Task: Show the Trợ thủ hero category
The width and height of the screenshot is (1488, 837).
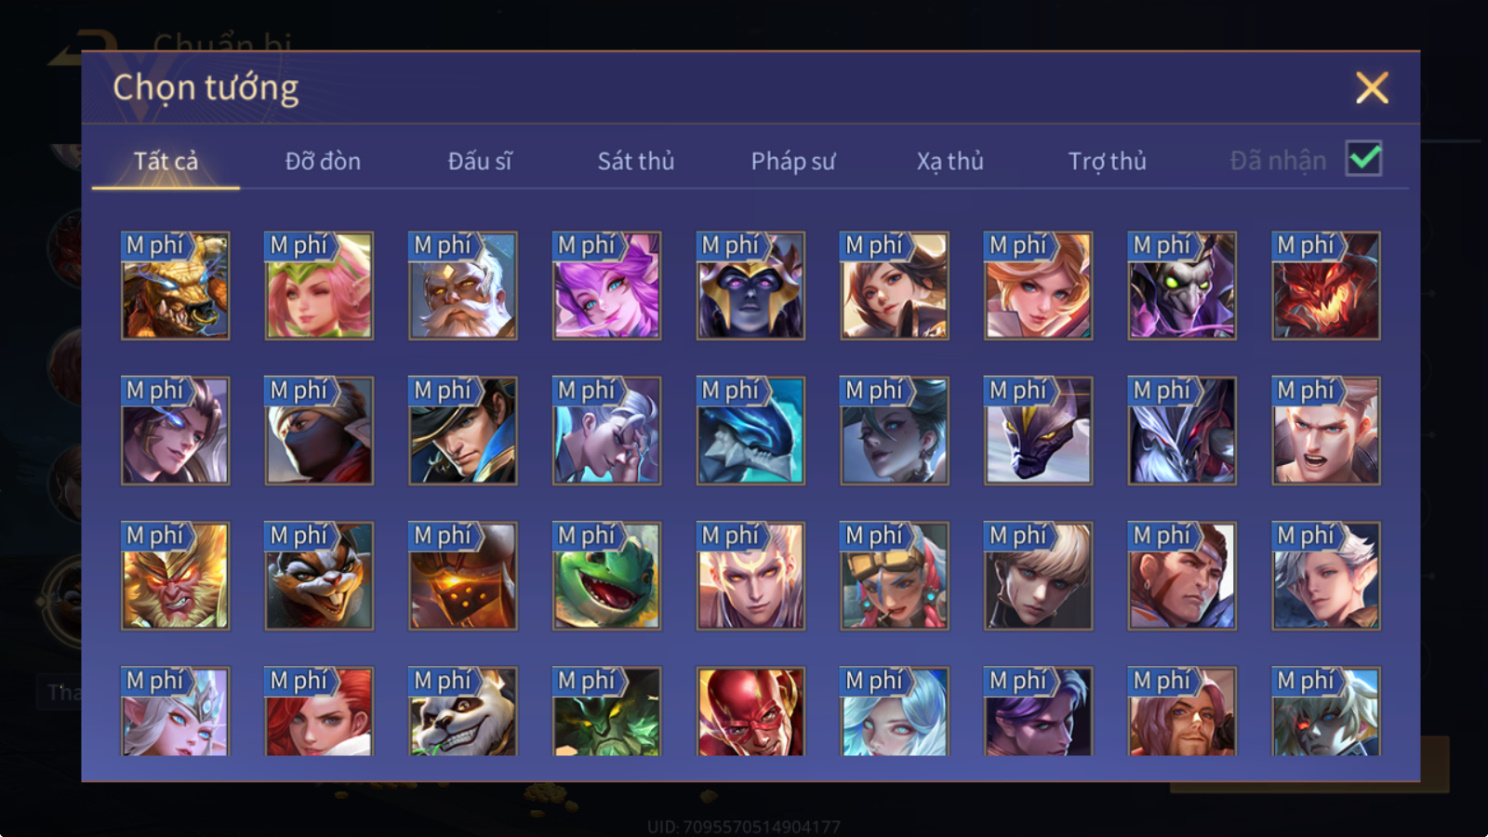Action: tap(1107, 161)
